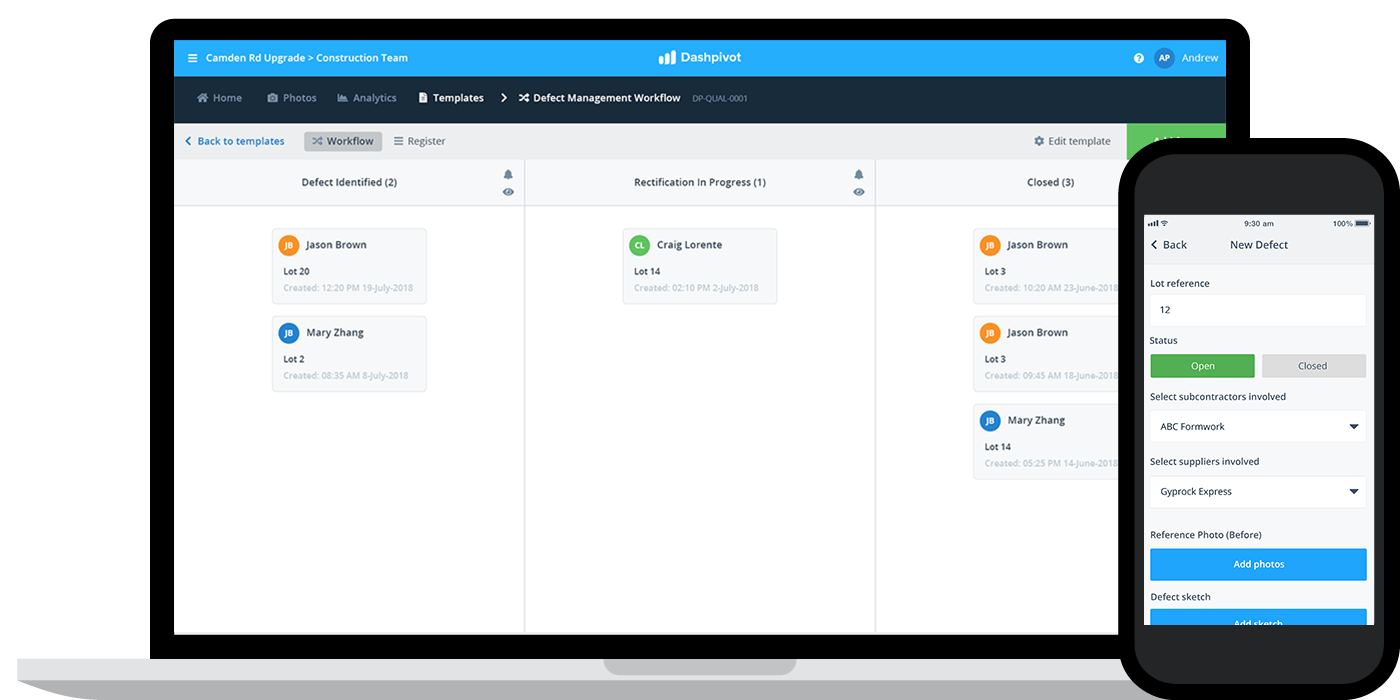Click bell icon in Defect Identified column
Viewport: 1400px width, 700px height.
(x=508, y=174)
